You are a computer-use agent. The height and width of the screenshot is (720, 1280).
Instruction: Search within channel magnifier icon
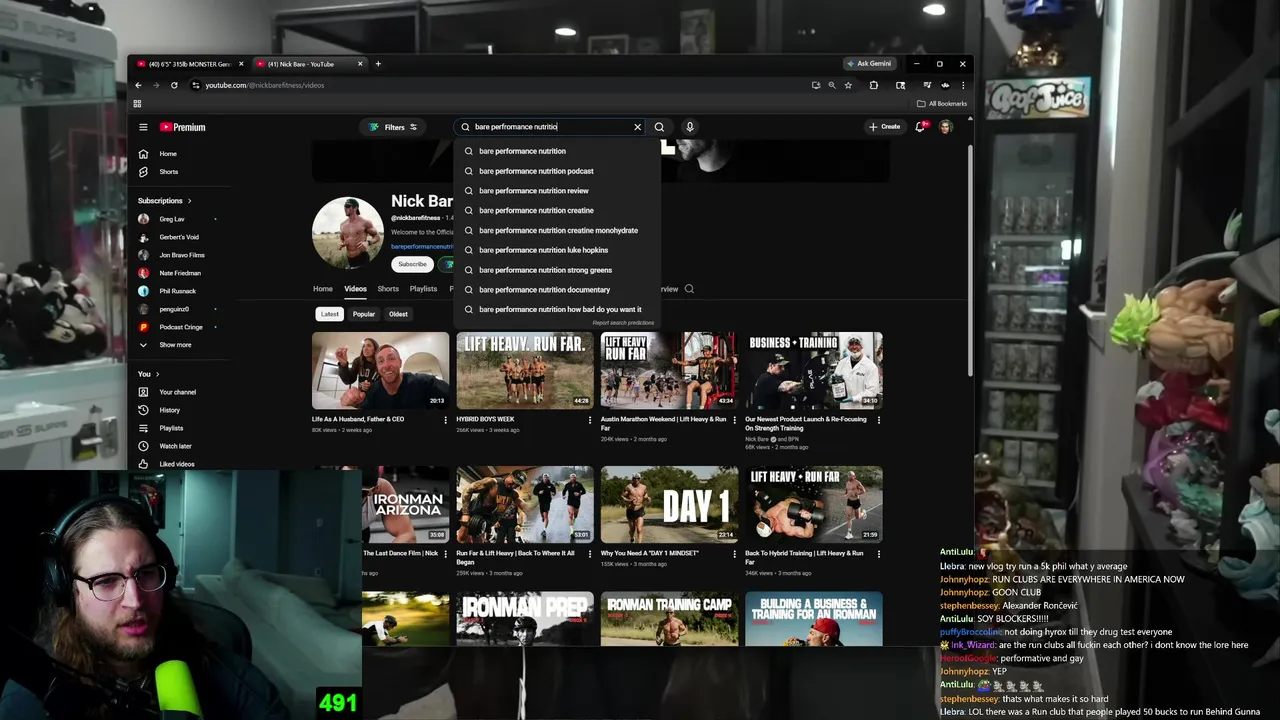(x=689, y=289)
